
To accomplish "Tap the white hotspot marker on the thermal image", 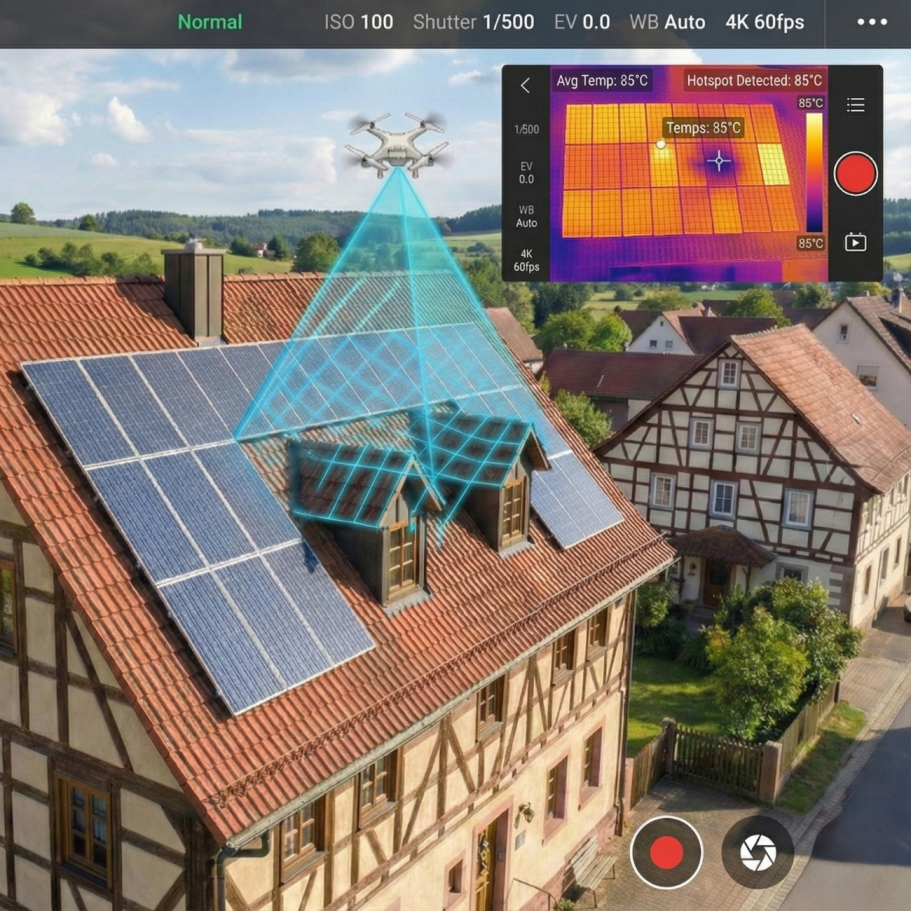I will [x=660, y=145].
